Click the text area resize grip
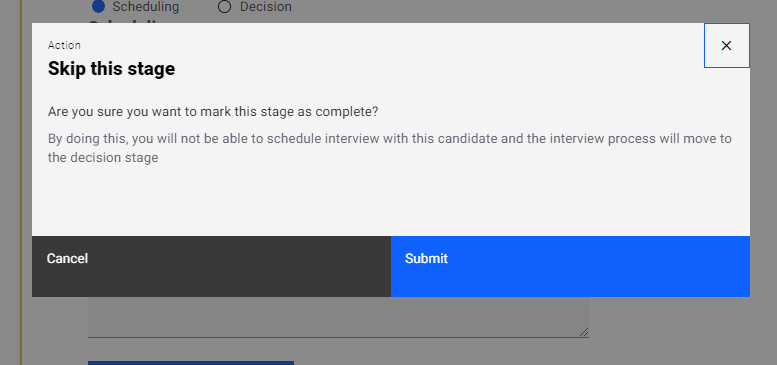Image resolution: width=777 pixels, height=365 pixels. tap(584, 332)
